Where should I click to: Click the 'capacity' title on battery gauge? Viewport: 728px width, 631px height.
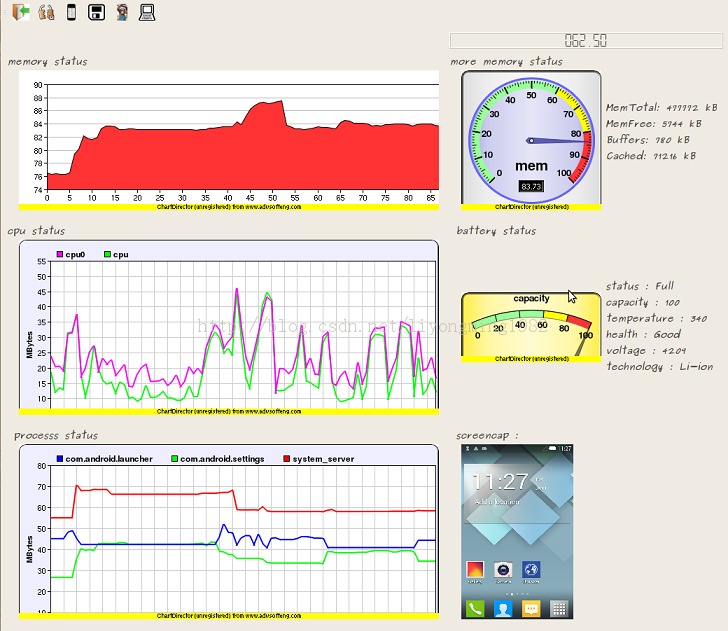pyautogui.click(x=531, y=299)
